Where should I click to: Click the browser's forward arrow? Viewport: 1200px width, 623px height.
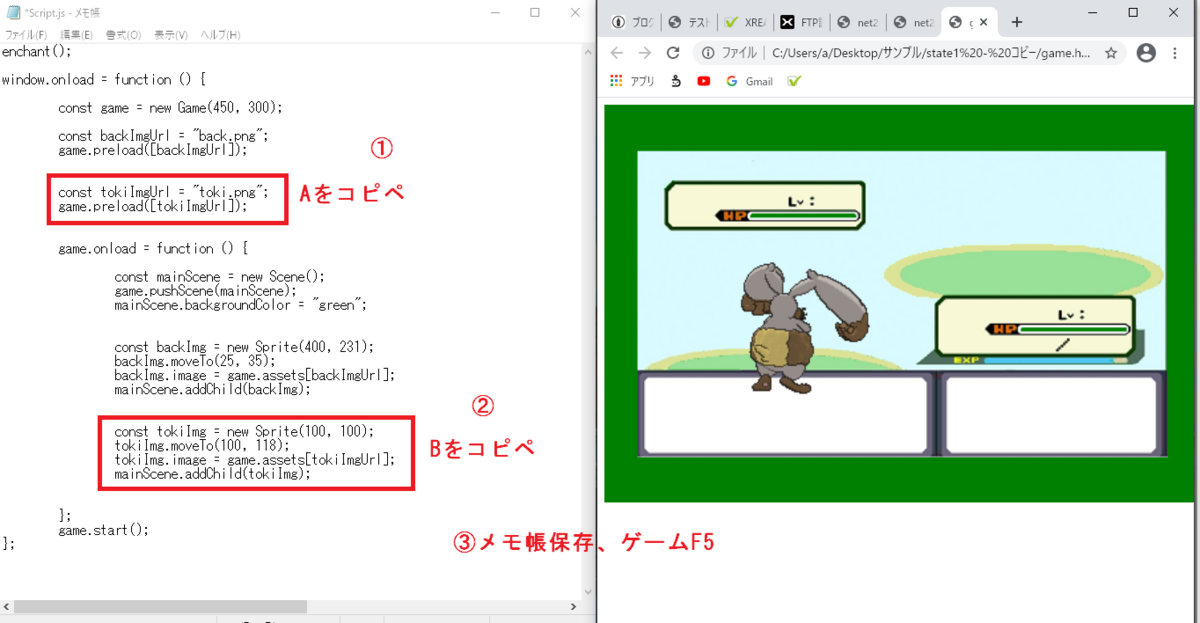tap(645, 53)
